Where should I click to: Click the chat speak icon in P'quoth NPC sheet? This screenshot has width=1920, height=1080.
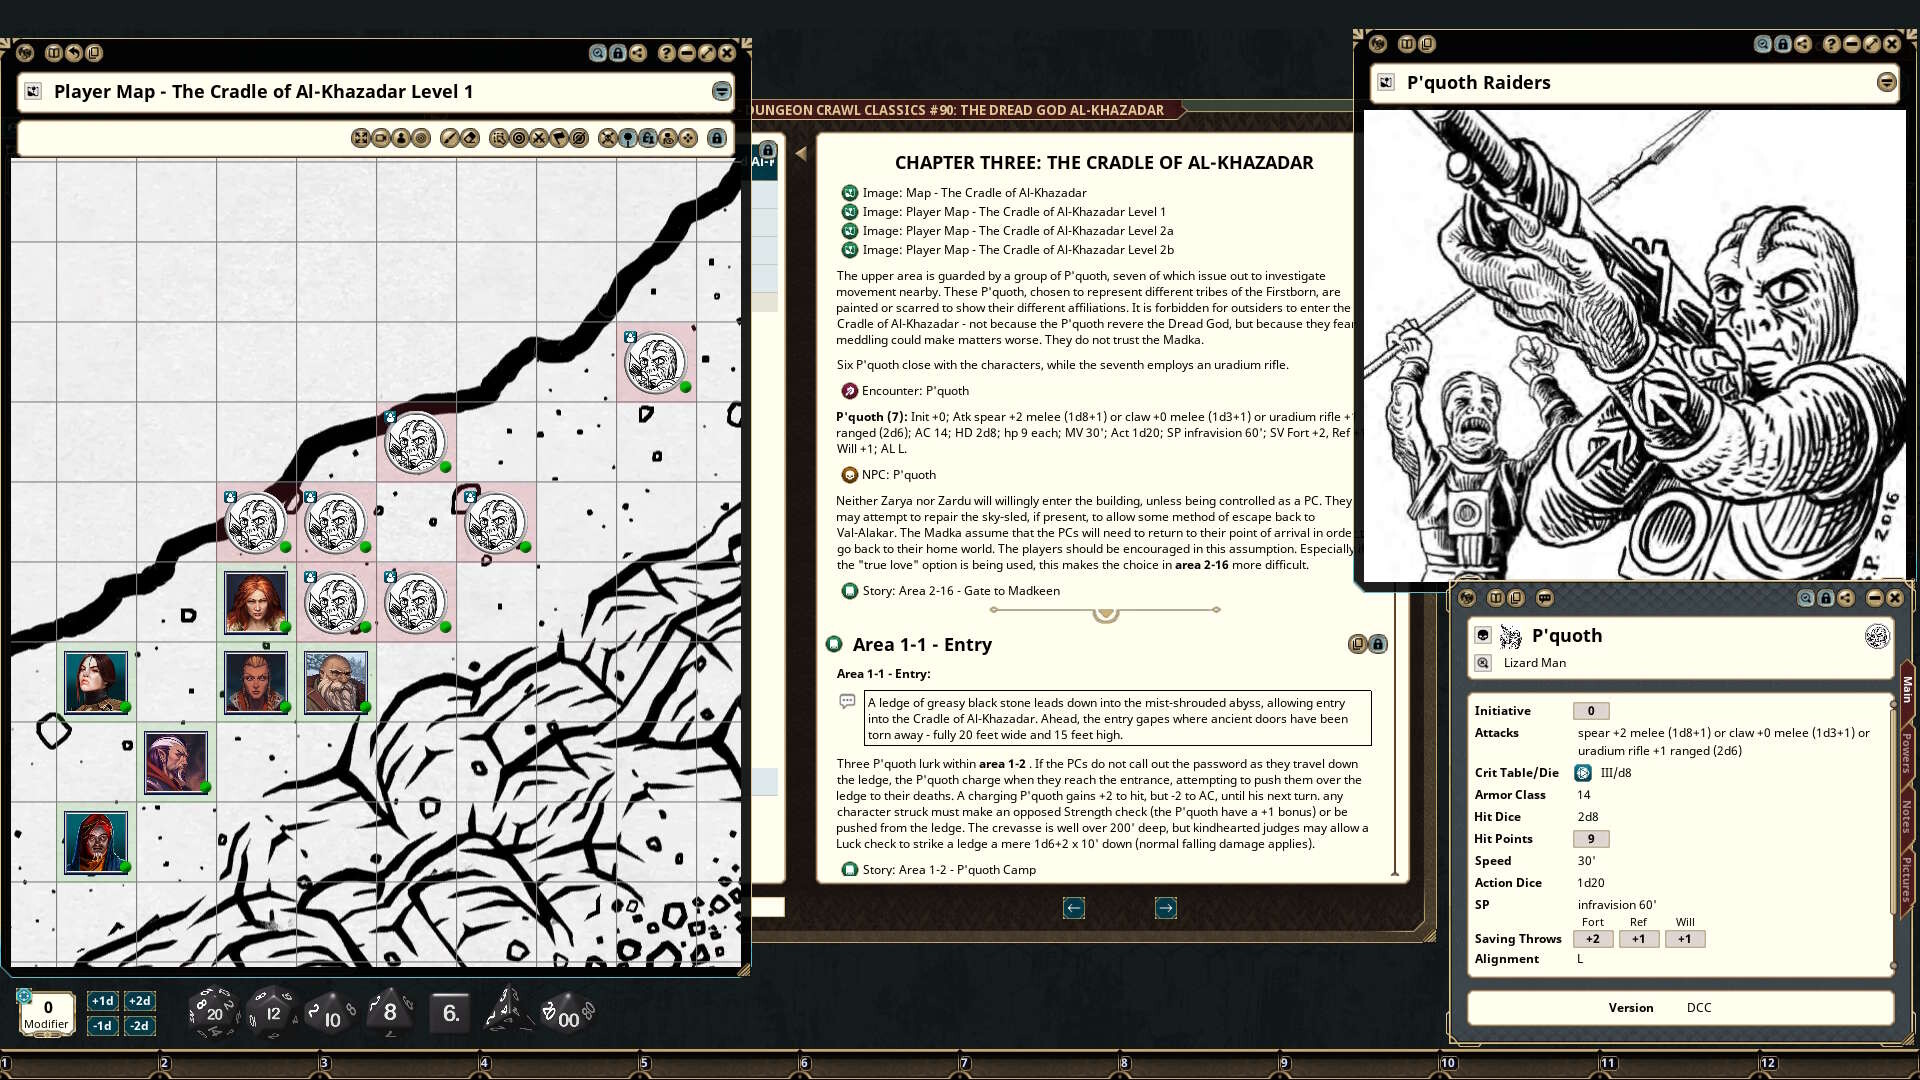1544,598
